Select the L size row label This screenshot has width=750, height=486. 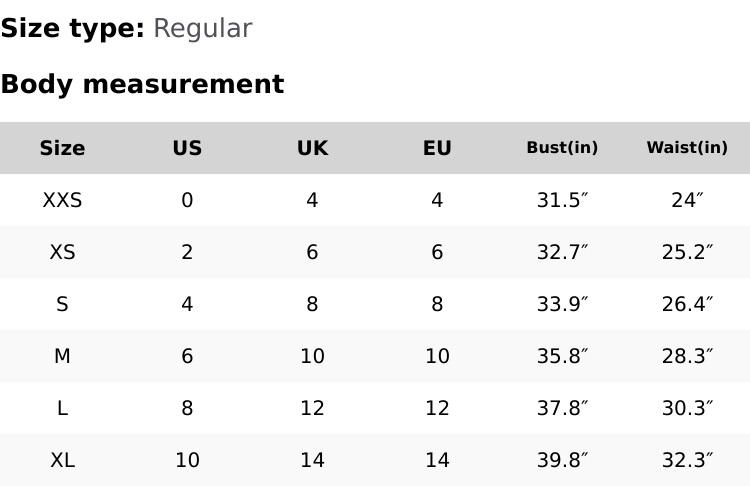62,408
